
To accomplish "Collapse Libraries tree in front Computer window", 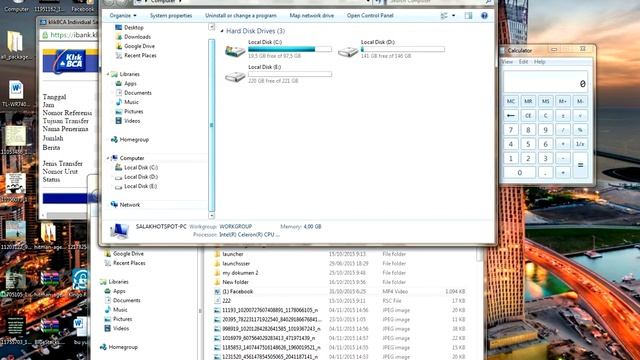I will (x=108, y=74).
